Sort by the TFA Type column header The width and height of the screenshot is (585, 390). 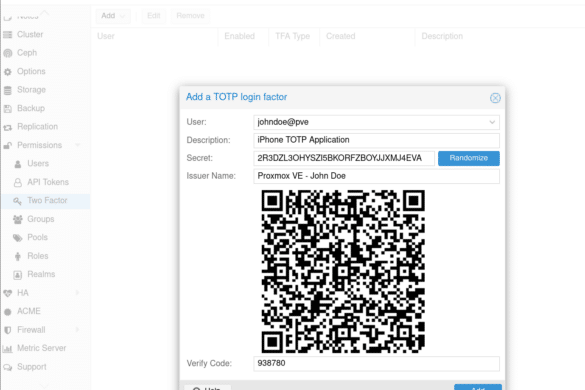click(x=294, y=36)
